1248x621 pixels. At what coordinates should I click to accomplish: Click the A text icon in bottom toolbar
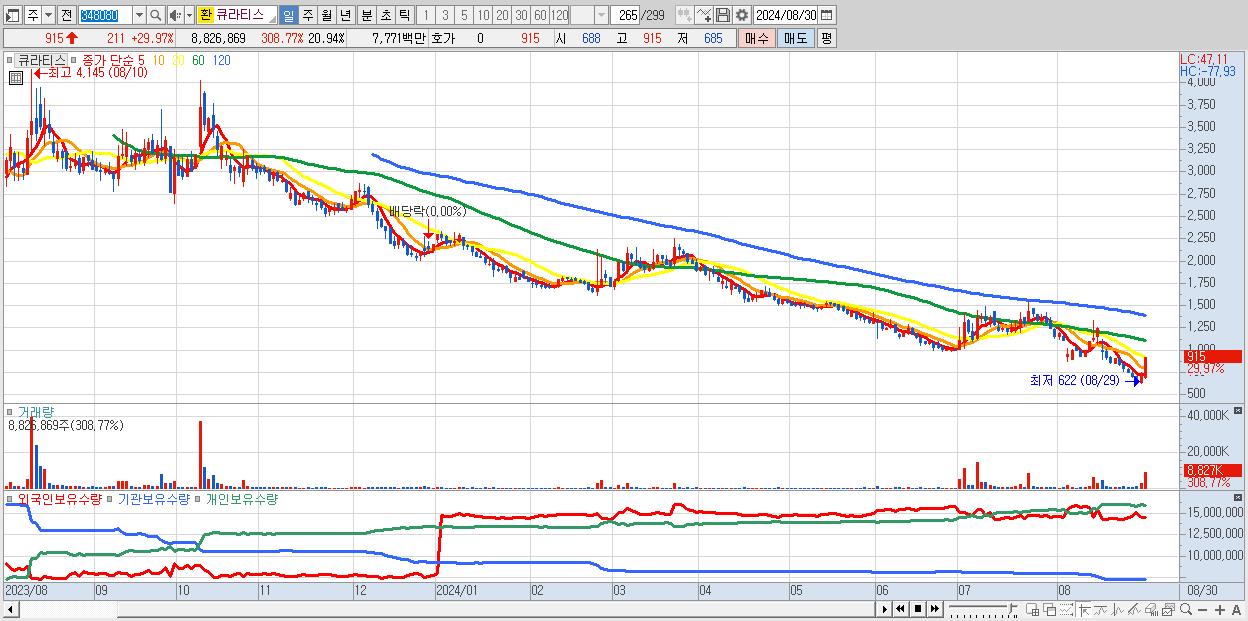[1236, 610]
